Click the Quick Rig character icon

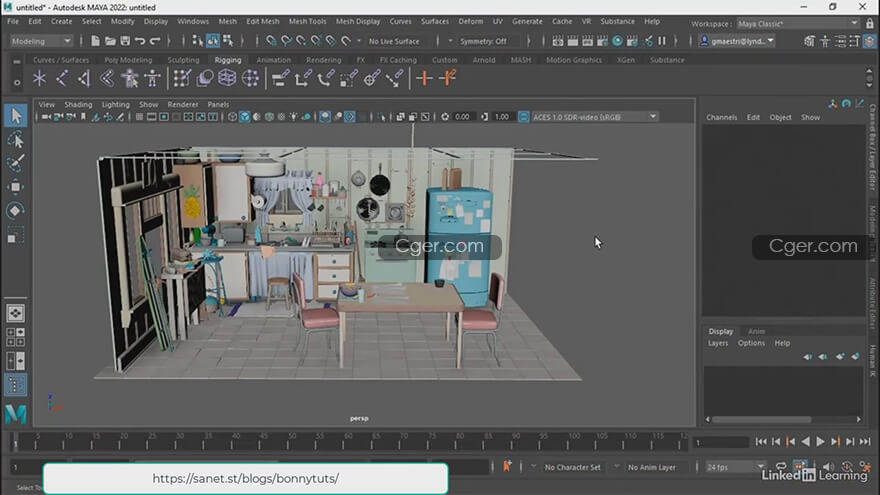coord(130,79)
